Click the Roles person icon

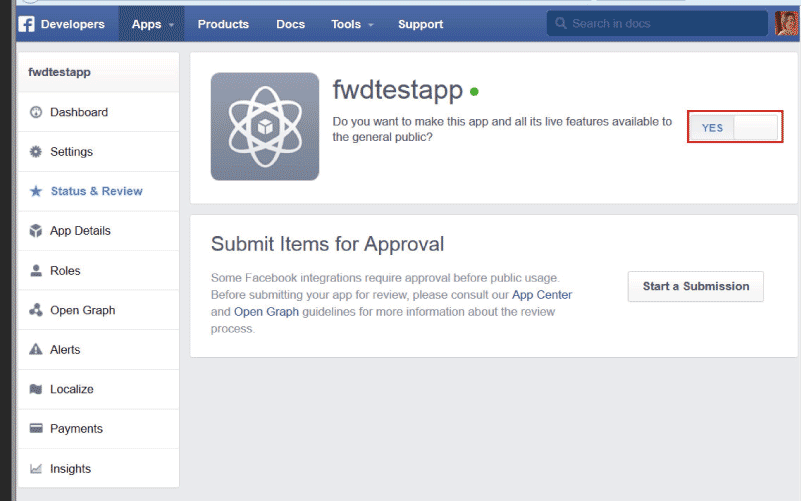[36, 271]
